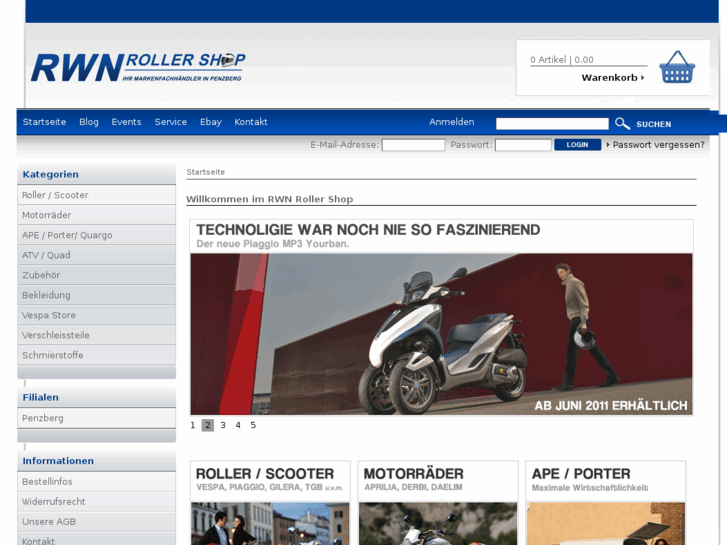Show slide 5 of the banner
The image size is (727, 545).
click(253, 425)
